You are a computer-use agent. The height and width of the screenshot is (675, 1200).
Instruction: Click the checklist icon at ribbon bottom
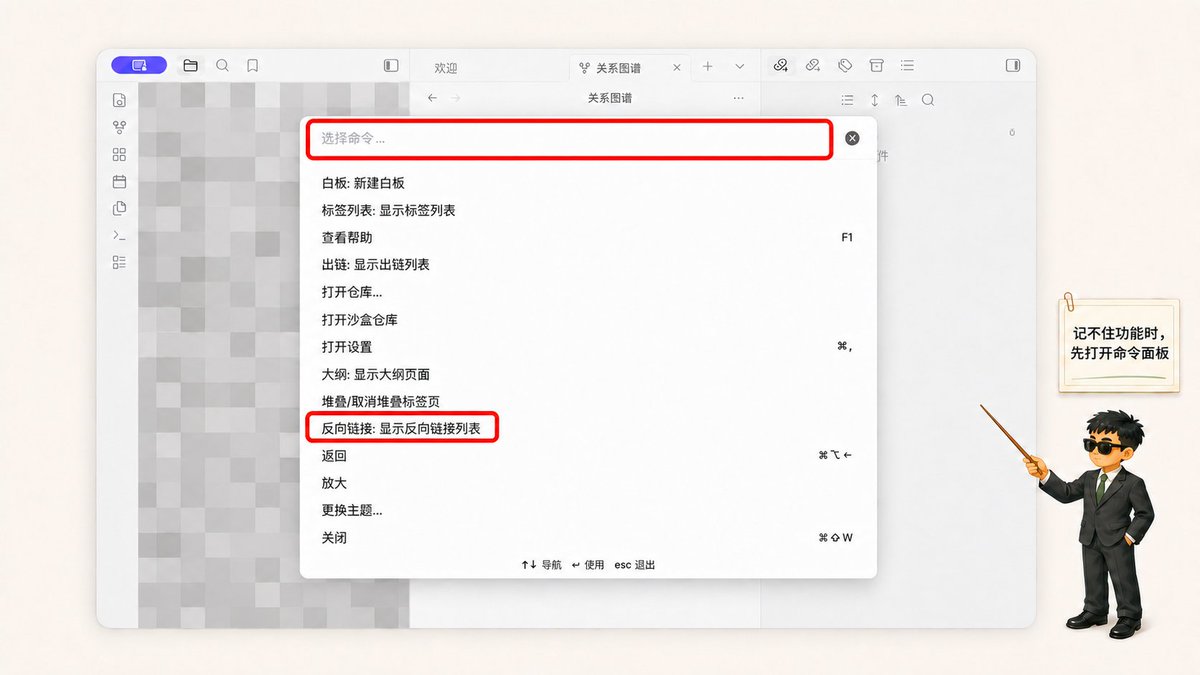click(x=119, y=262)
